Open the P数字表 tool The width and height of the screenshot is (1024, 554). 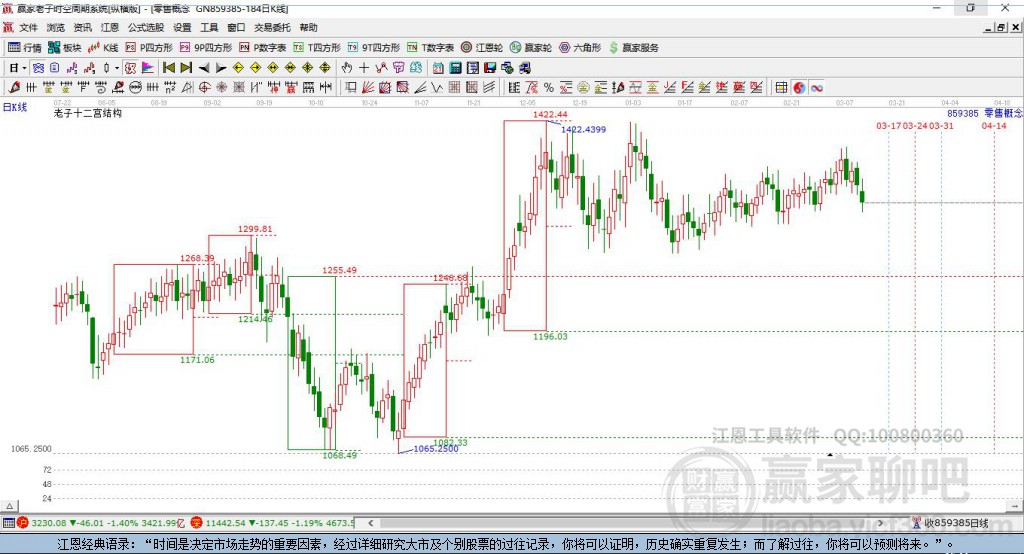263,48
